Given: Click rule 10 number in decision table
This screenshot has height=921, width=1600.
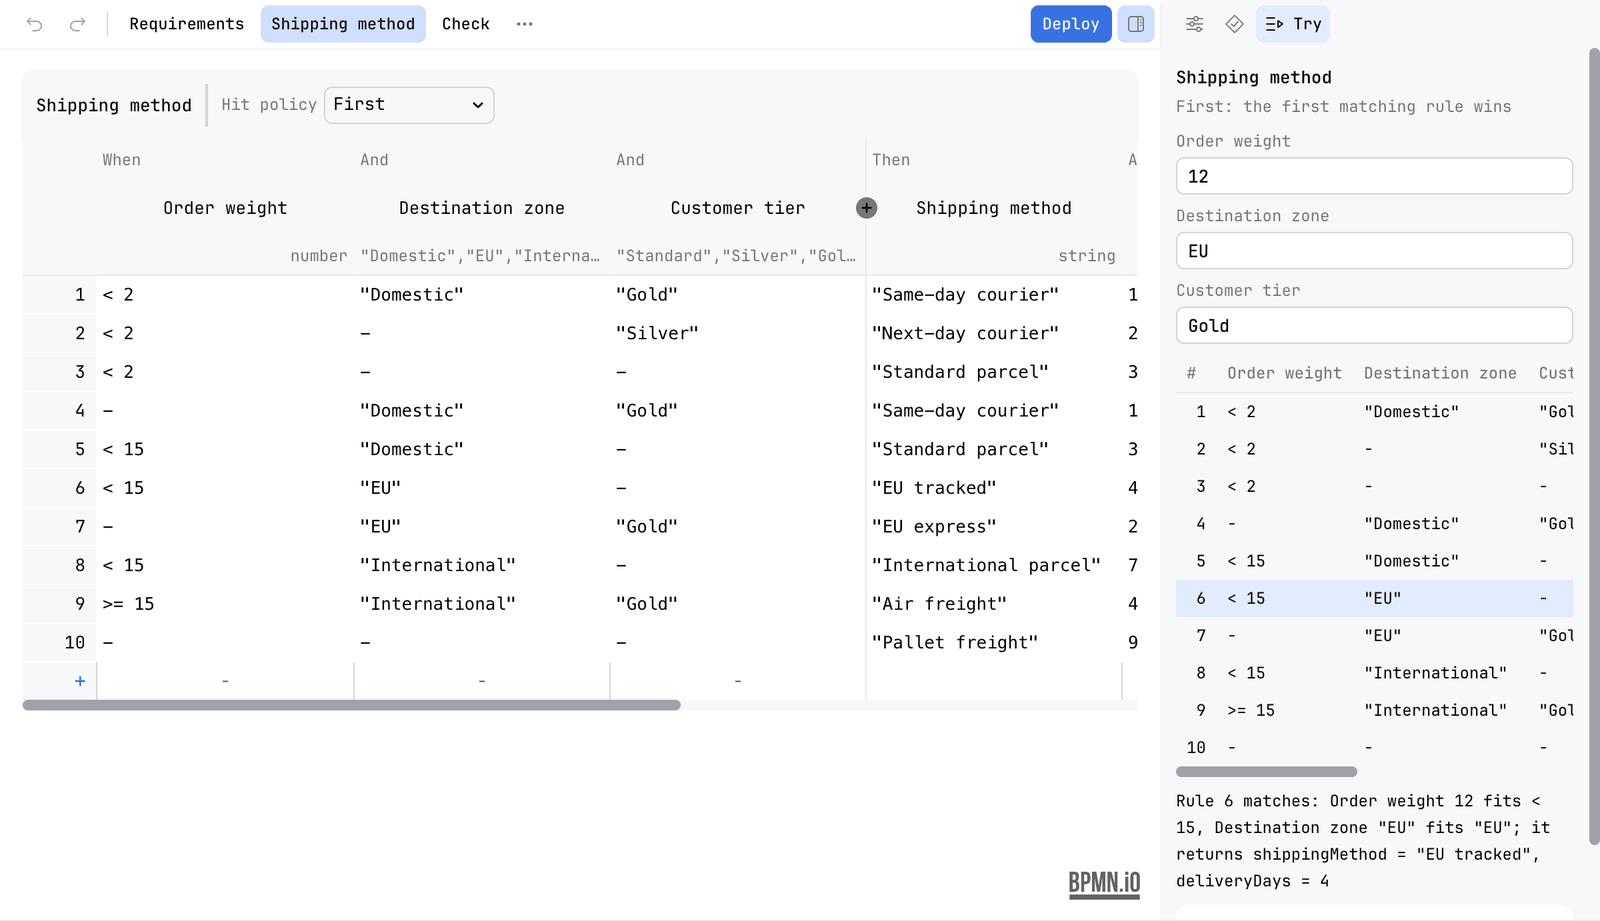Looking at the screenshot, I should (x=75, y=642).
